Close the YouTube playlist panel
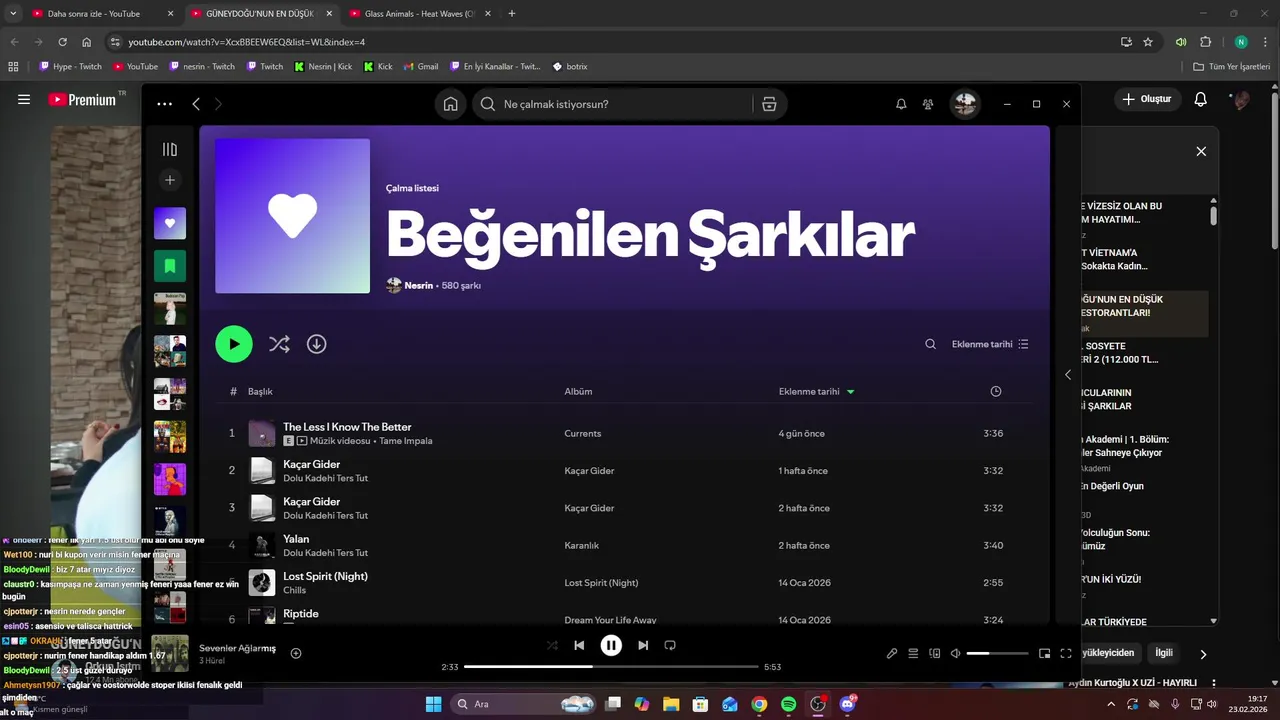Screen dimensions: 1280x720 (1201, 151)
